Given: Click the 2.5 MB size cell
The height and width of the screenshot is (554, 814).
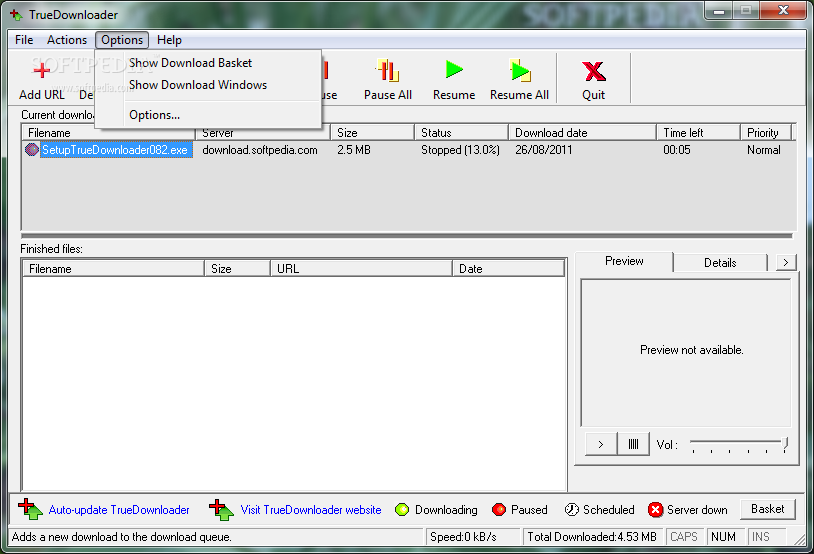Looking at the screenshot, I should tap(354, 150).
